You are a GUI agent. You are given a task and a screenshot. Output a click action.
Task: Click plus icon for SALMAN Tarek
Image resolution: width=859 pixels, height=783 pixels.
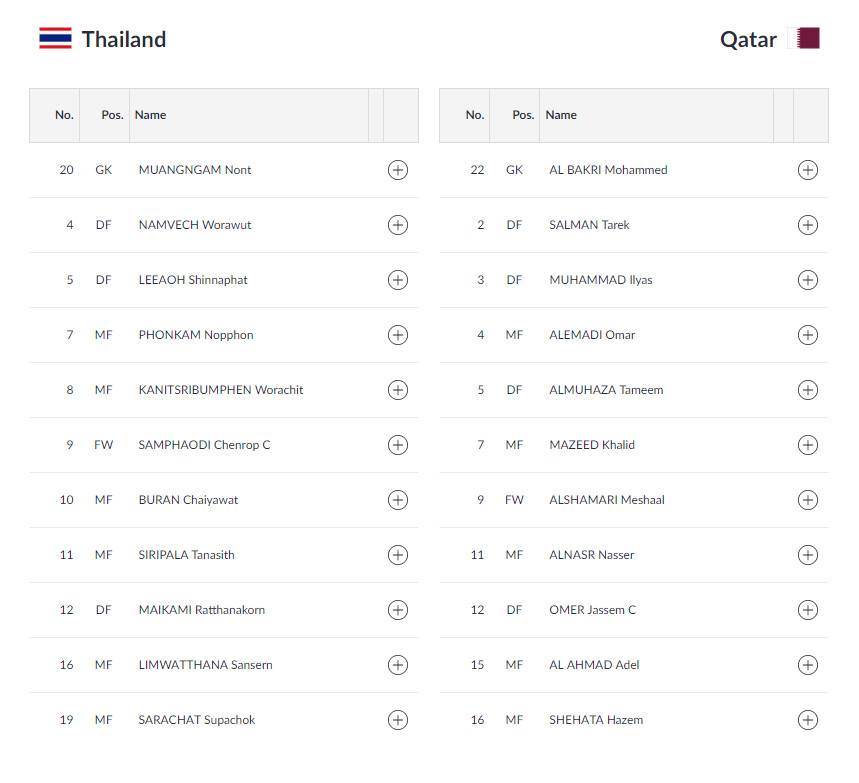point(808,225)
